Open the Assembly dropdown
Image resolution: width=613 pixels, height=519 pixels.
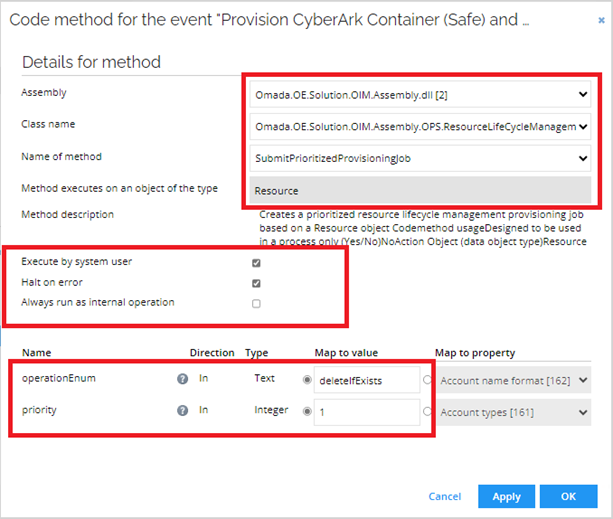tap(420, 95)
